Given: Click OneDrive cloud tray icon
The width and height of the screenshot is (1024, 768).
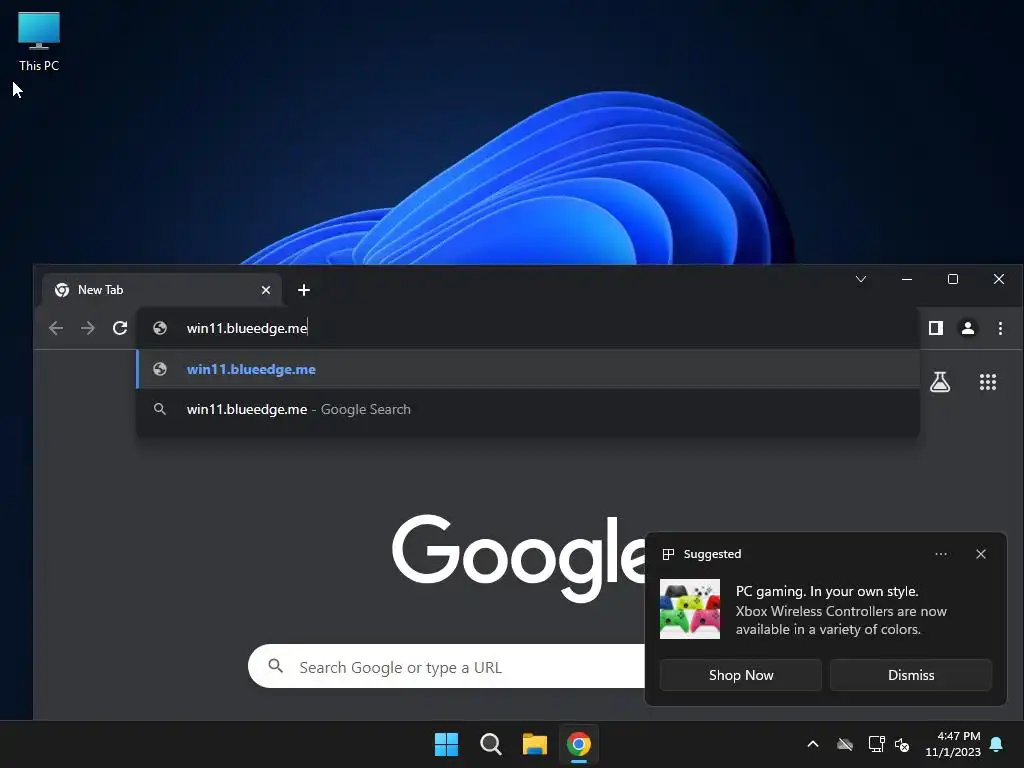Looking at the screenshot, I should [x=845, y=744].
